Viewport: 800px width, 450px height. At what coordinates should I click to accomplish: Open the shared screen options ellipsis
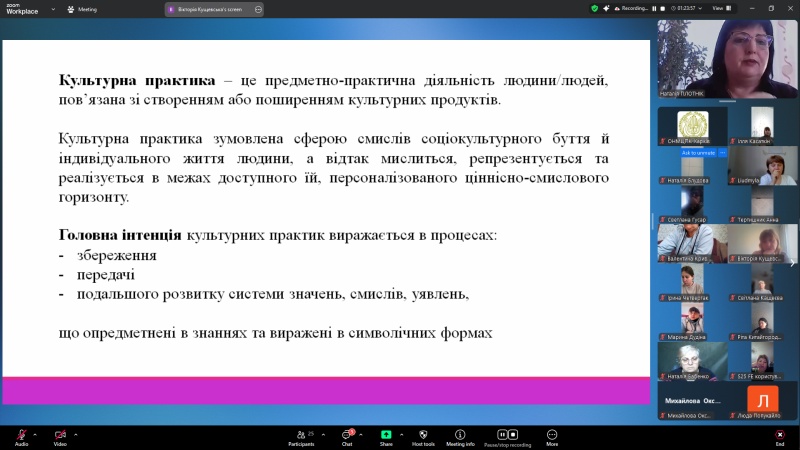click(x=258, y=8)
